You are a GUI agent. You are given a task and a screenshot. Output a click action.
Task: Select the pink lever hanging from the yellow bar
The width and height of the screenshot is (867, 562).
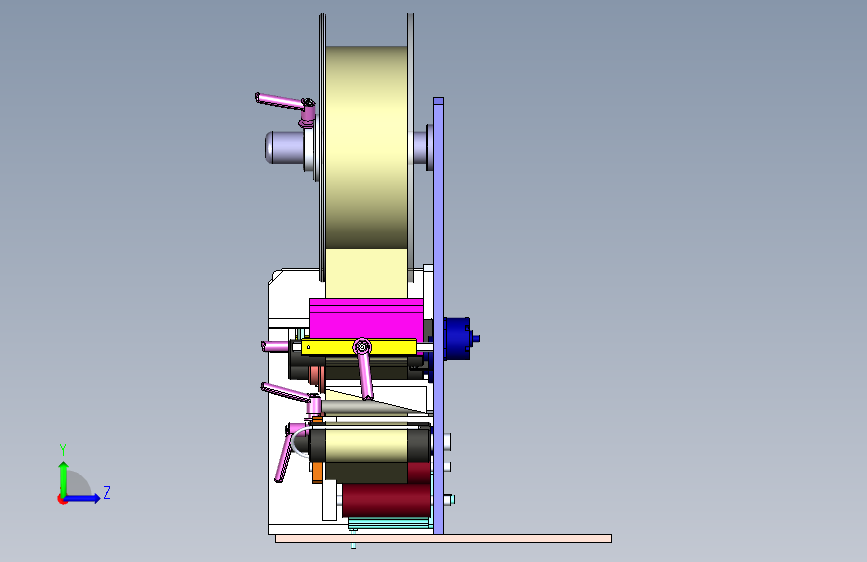(364, 369)
